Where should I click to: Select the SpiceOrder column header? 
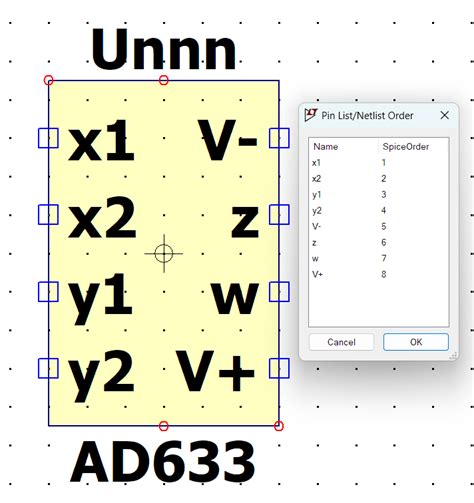(x=406, y=147)
